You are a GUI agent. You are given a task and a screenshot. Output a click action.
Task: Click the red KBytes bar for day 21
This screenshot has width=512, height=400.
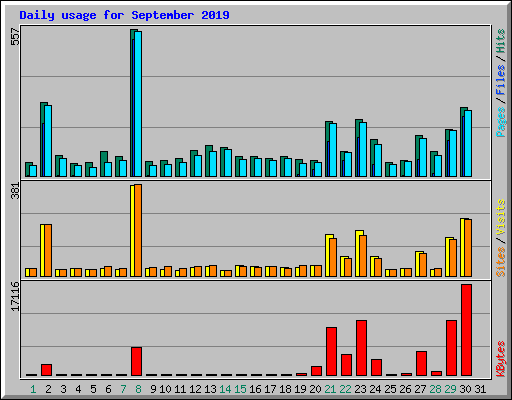[x=331, y=352]
